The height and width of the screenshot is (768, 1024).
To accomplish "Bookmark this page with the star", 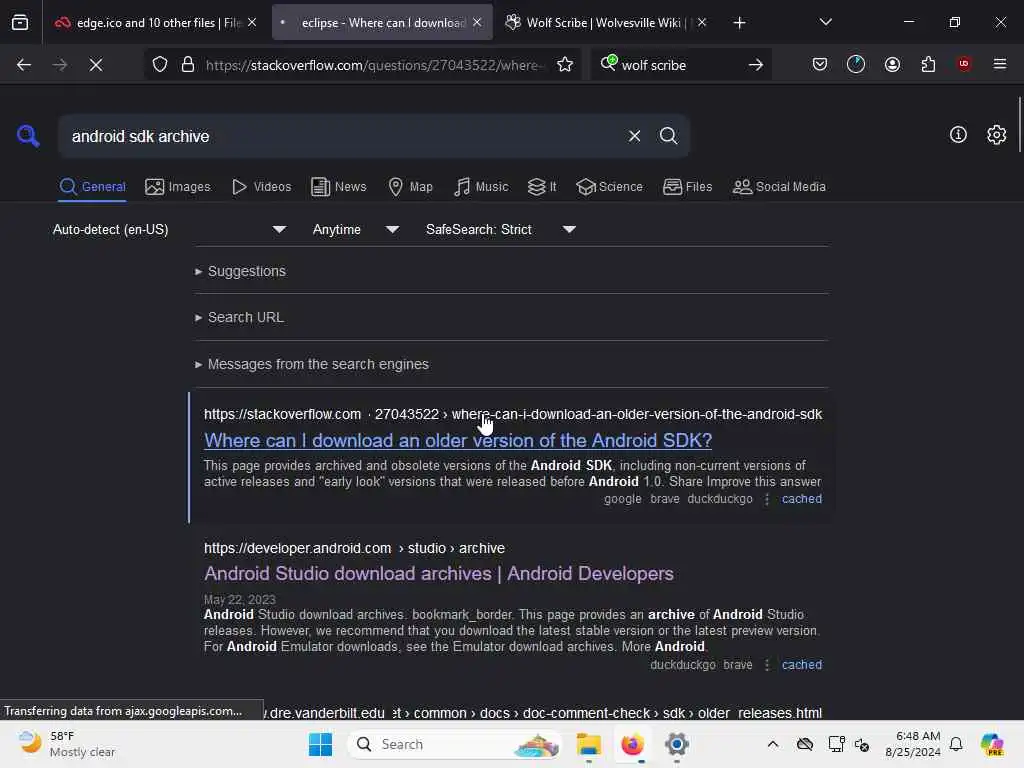I will click(565, 65).
